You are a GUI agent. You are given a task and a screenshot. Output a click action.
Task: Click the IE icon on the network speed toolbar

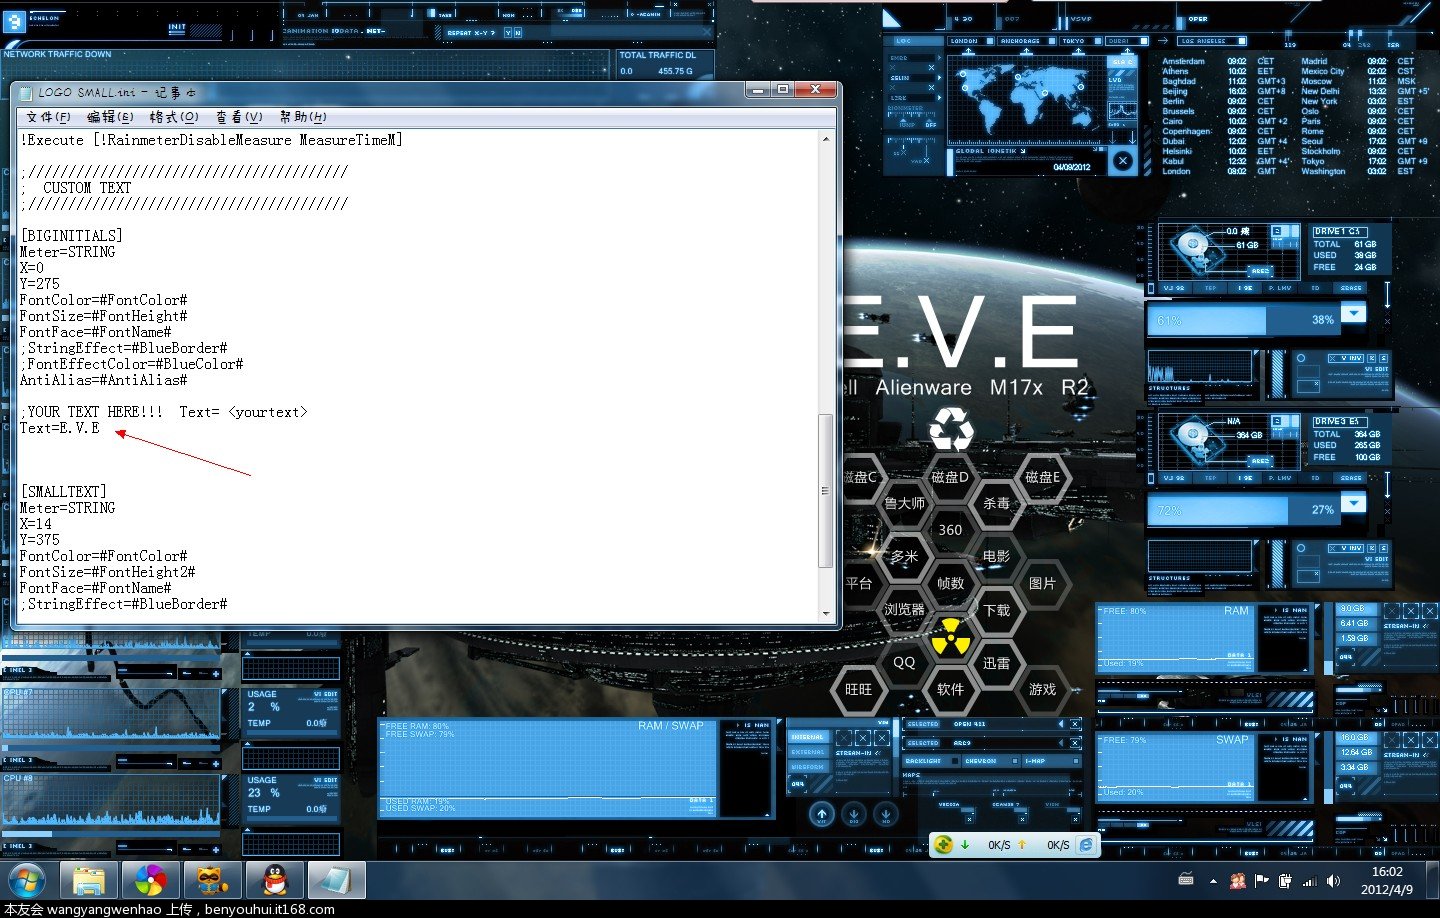click(x=1086, y=844)
